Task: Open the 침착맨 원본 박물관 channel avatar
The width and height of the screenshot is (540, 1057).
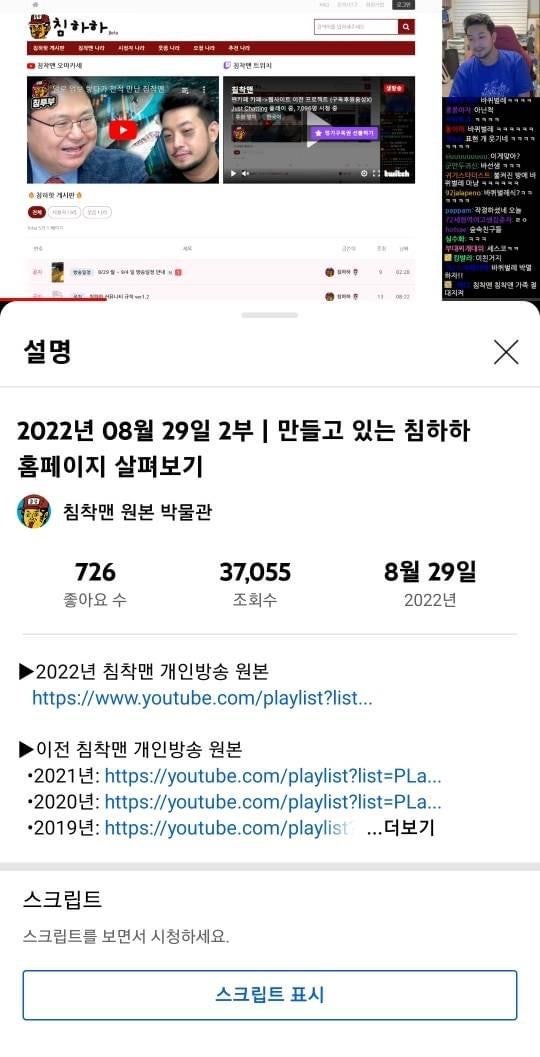Action: click(34, 512)
